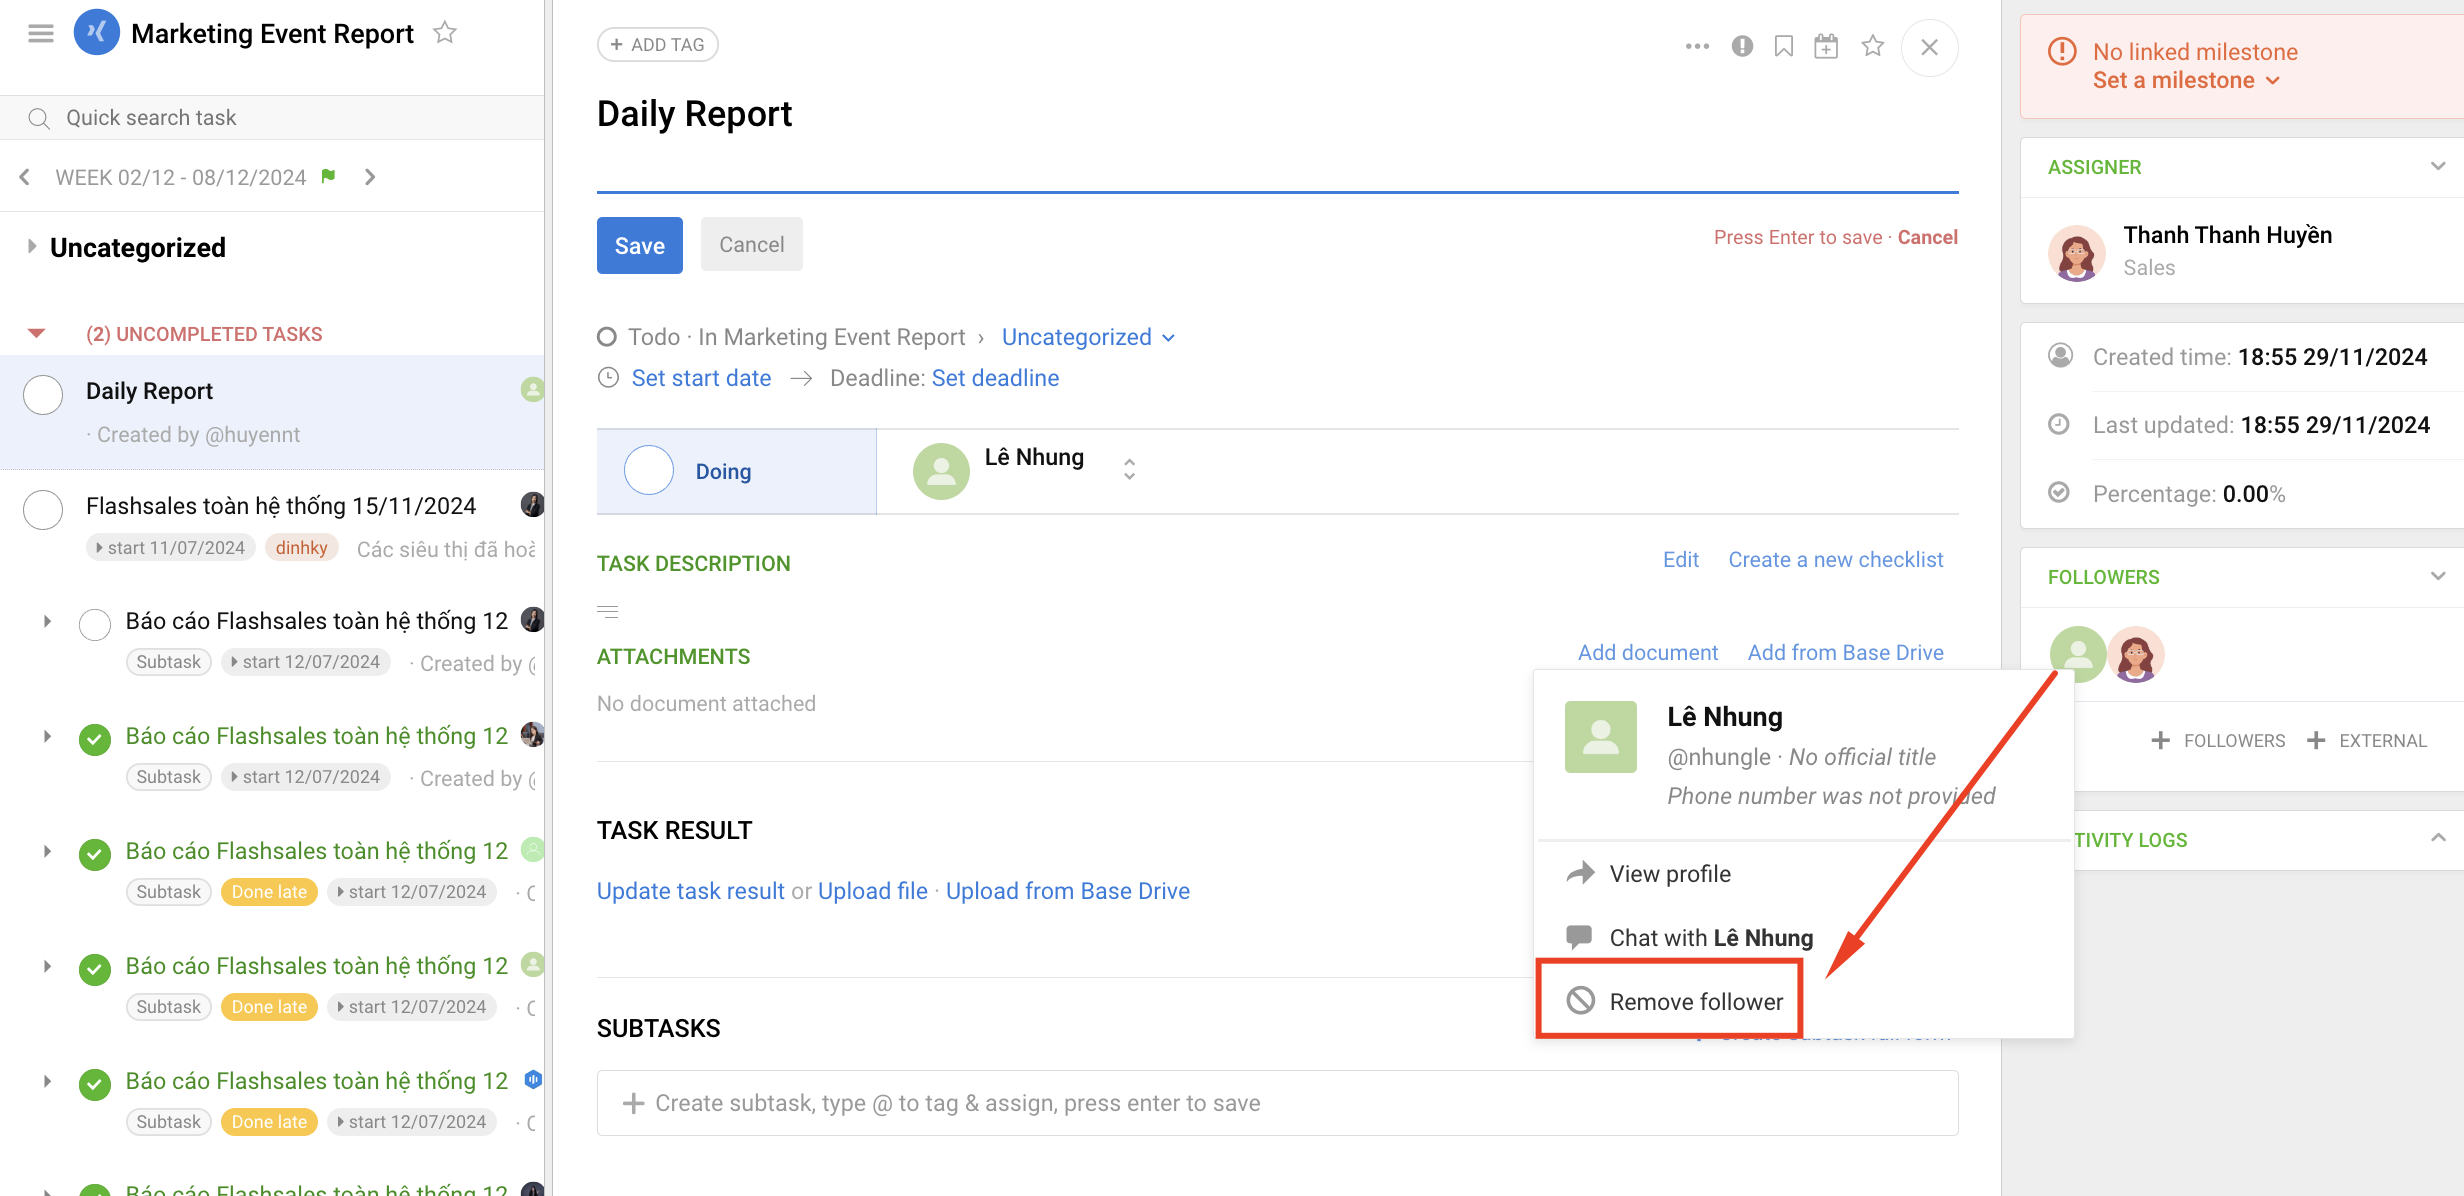
Task: Mark Flashsales toàn hệ thống 15/11/2024 complete
Action: (43, 509)
